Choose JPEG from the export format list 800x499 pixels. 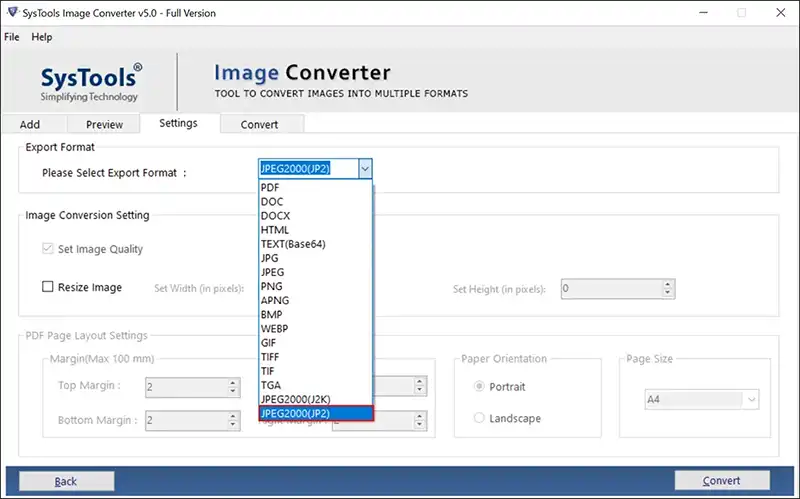tap(315, 272)
